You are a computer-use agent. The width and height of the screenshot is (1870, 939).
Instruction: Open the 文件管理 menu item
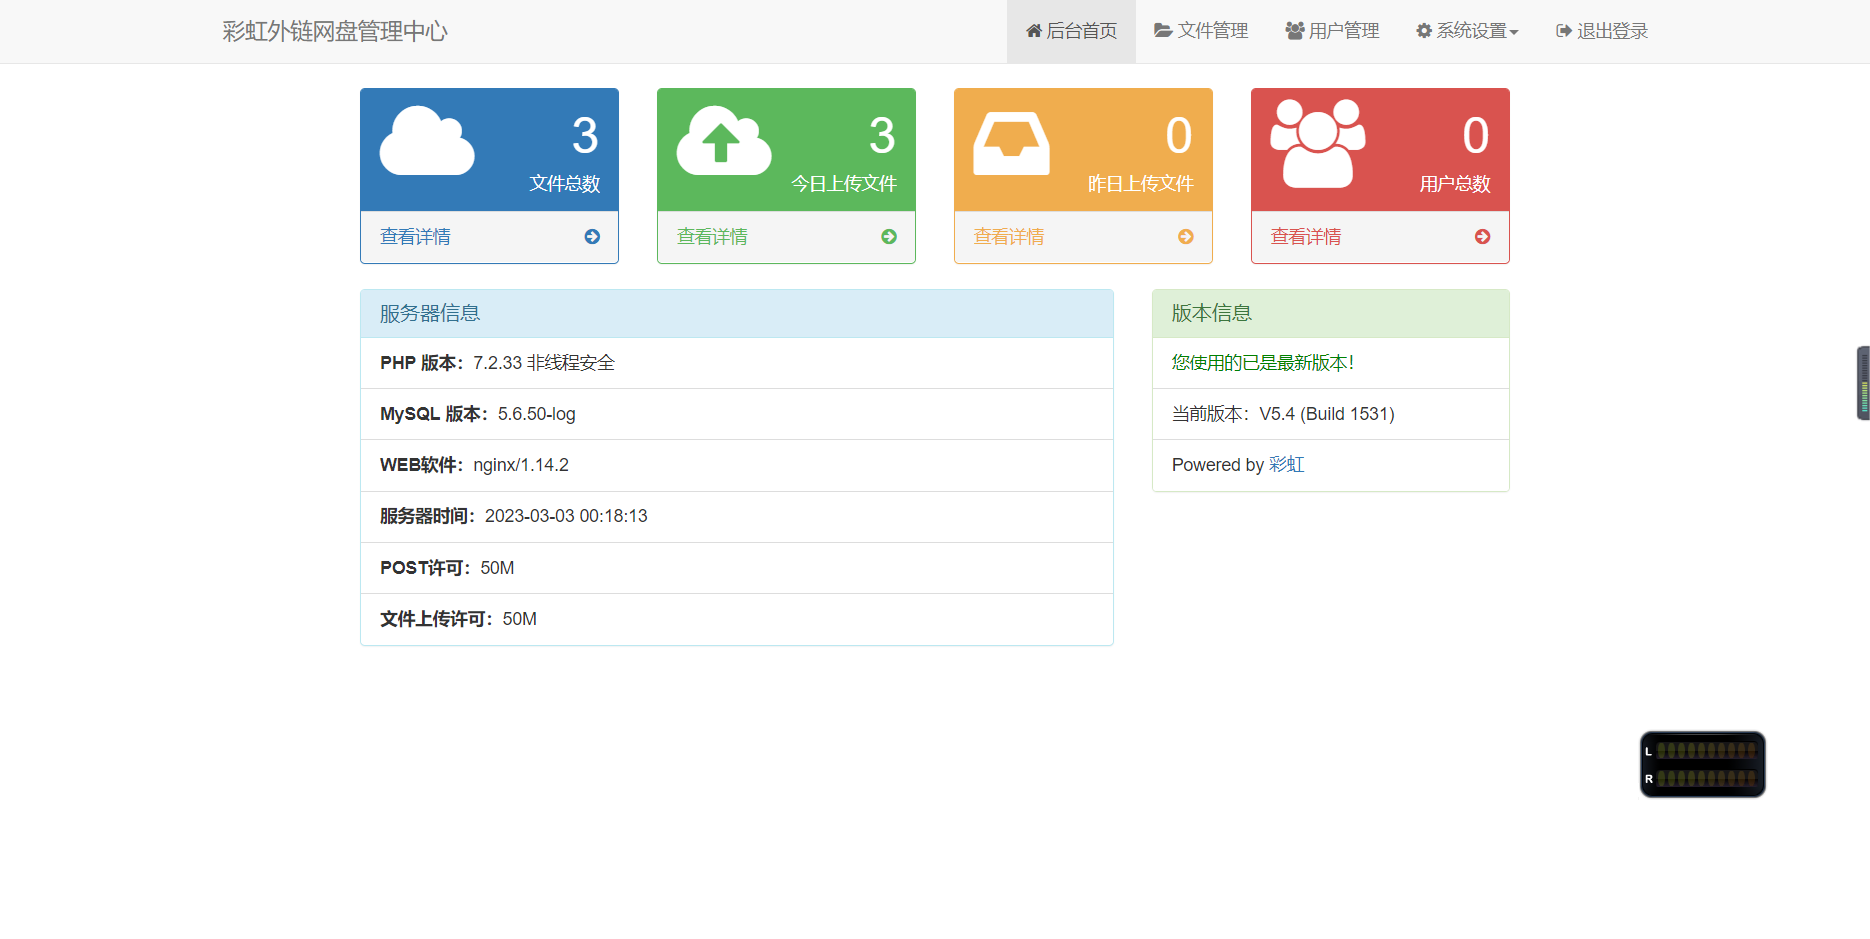coord(1200,30)
